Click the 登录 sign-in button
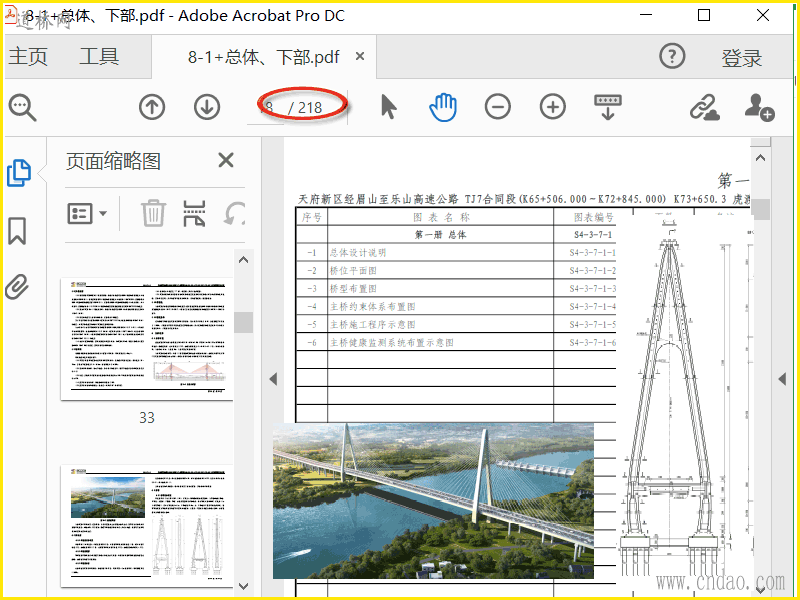800x600 pixels. click(x=741, y=58)
